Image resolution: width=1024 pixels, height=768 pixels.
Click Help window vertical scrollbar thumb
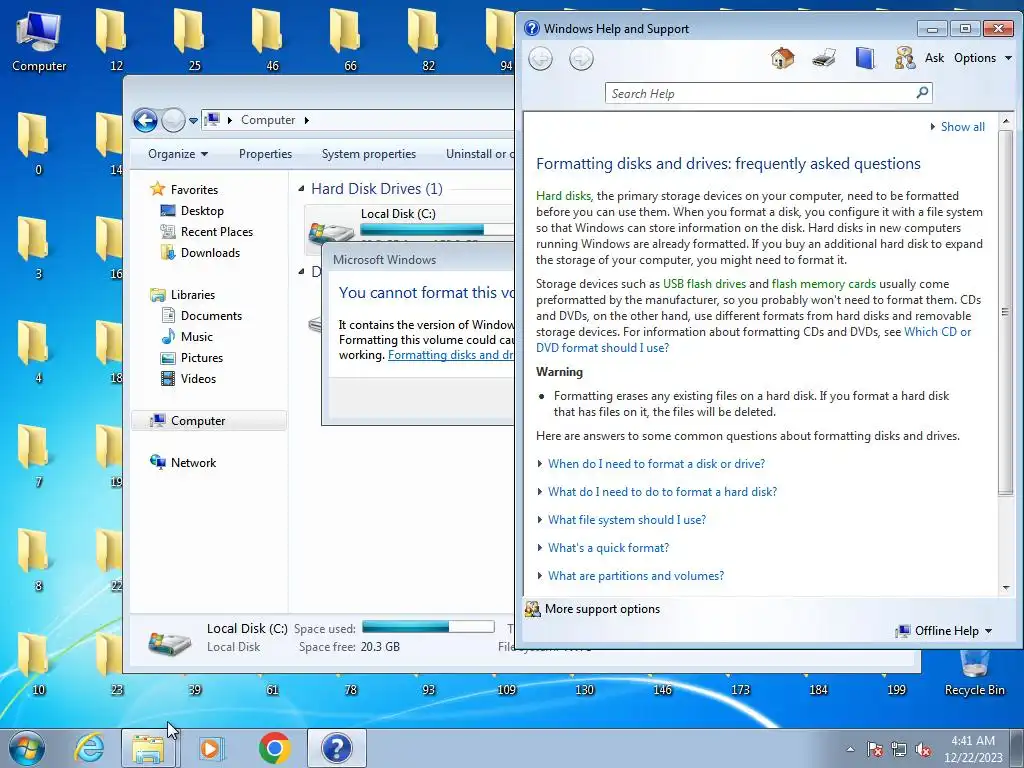pyautogui.click(x=1006, y=313)
